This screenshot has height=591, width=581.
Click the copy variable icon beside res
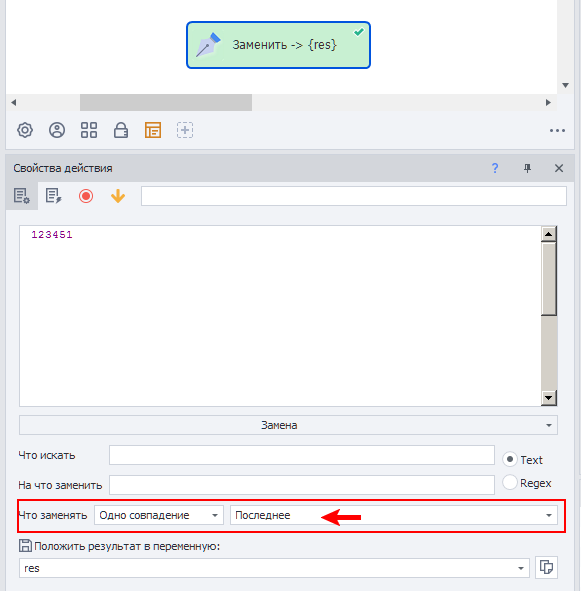click(x=546, y=567)
